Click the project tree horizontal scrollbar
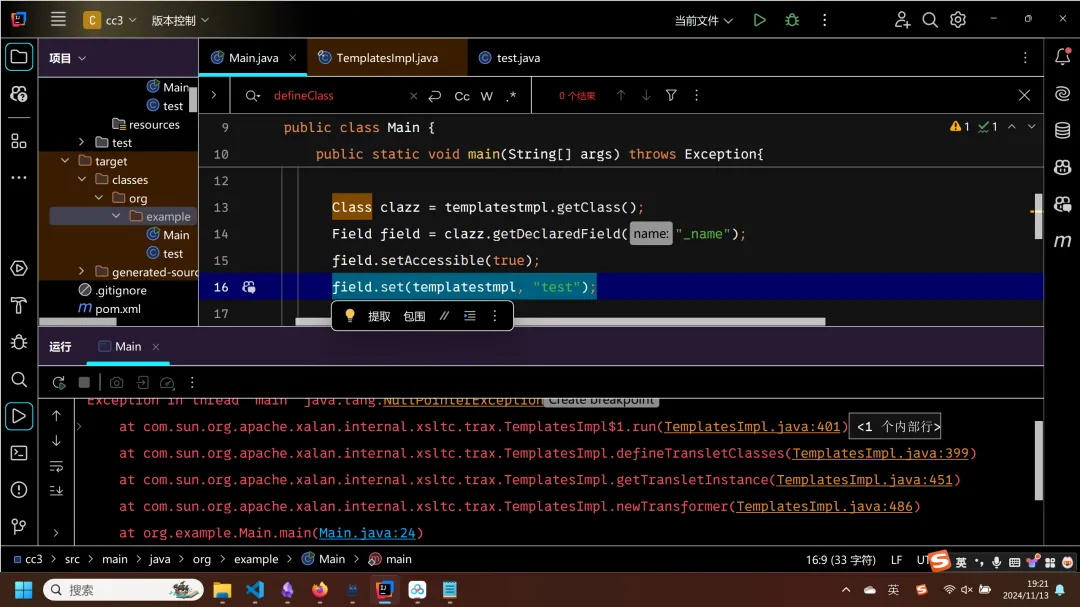The width and height of the screenshot is (1080, 607). click(78, 321)
